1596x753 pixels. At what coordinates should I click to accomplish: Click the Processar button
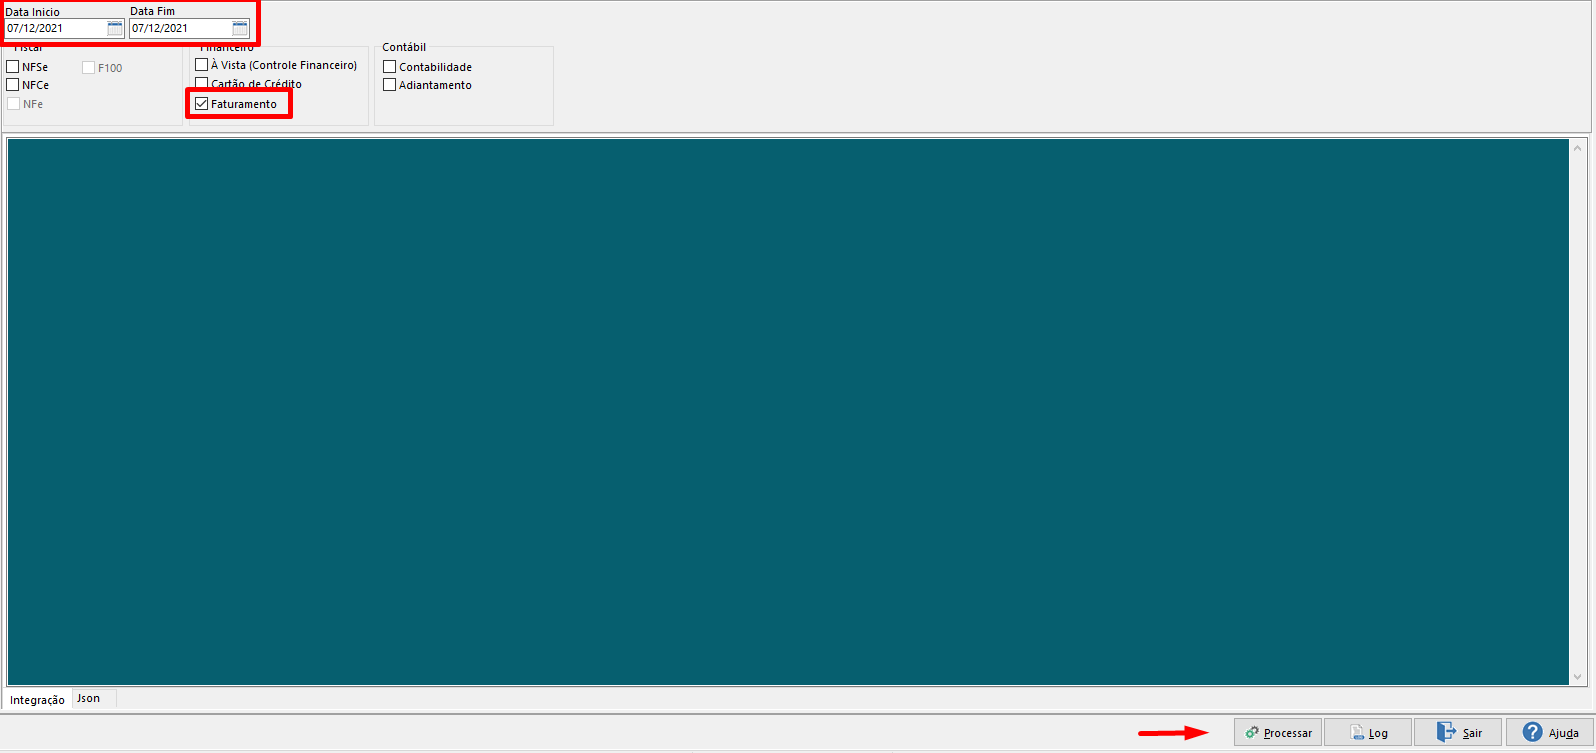[1278, 733]
